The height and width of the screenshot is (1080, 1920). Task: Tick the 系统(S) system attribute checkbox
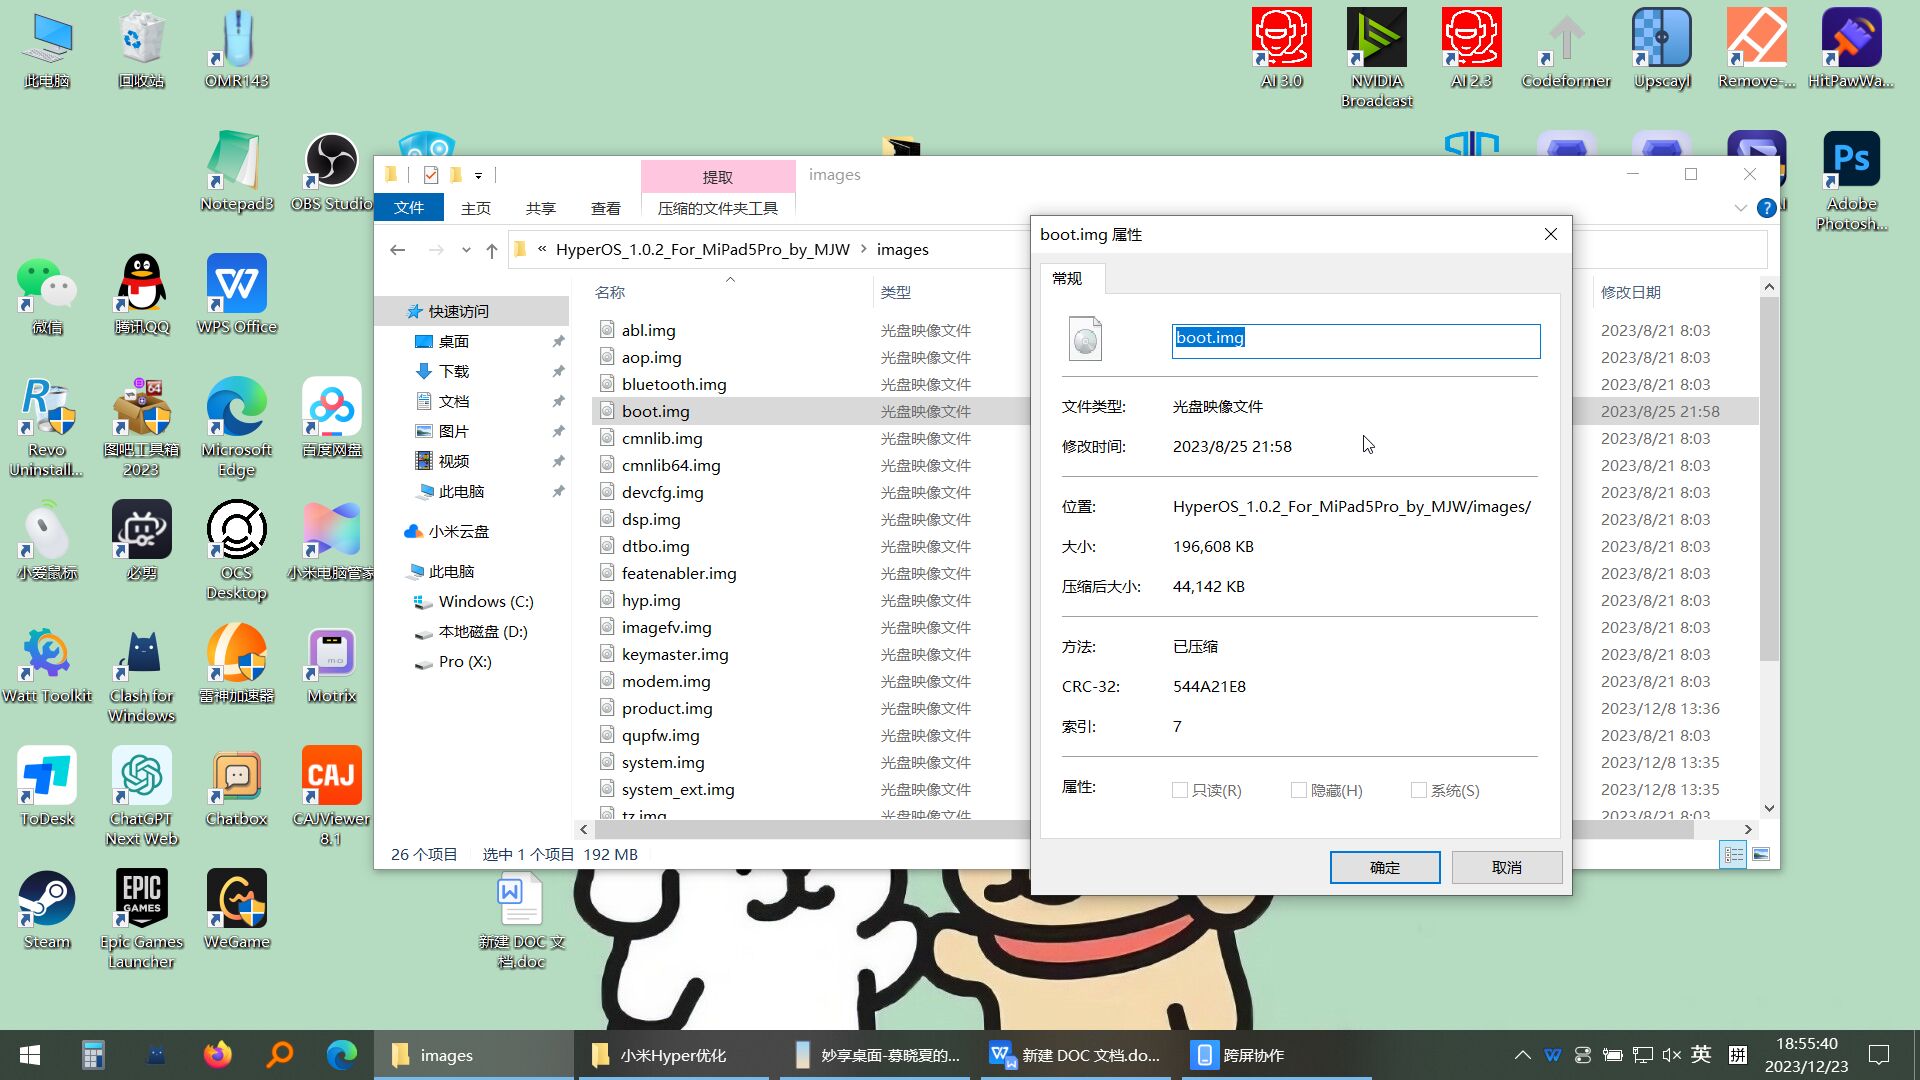coord(1418,790)
